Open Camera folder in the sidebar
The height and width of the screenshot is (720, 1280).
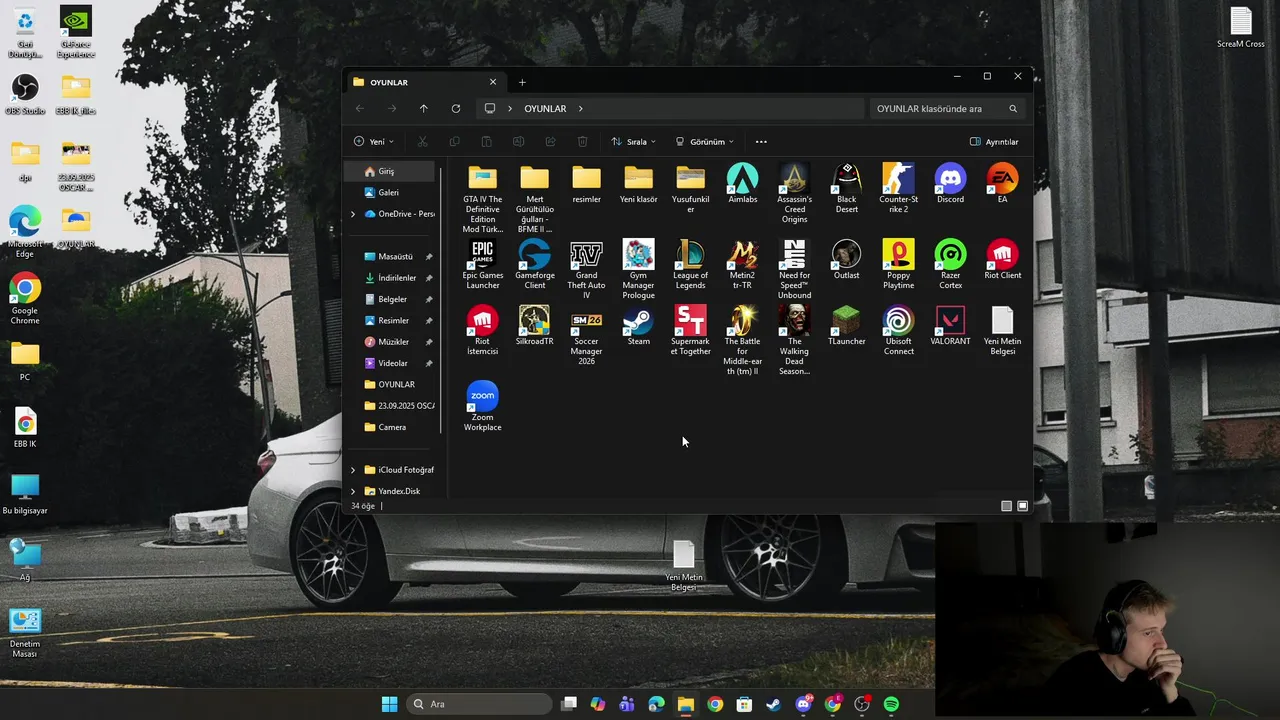click(390, 427)
